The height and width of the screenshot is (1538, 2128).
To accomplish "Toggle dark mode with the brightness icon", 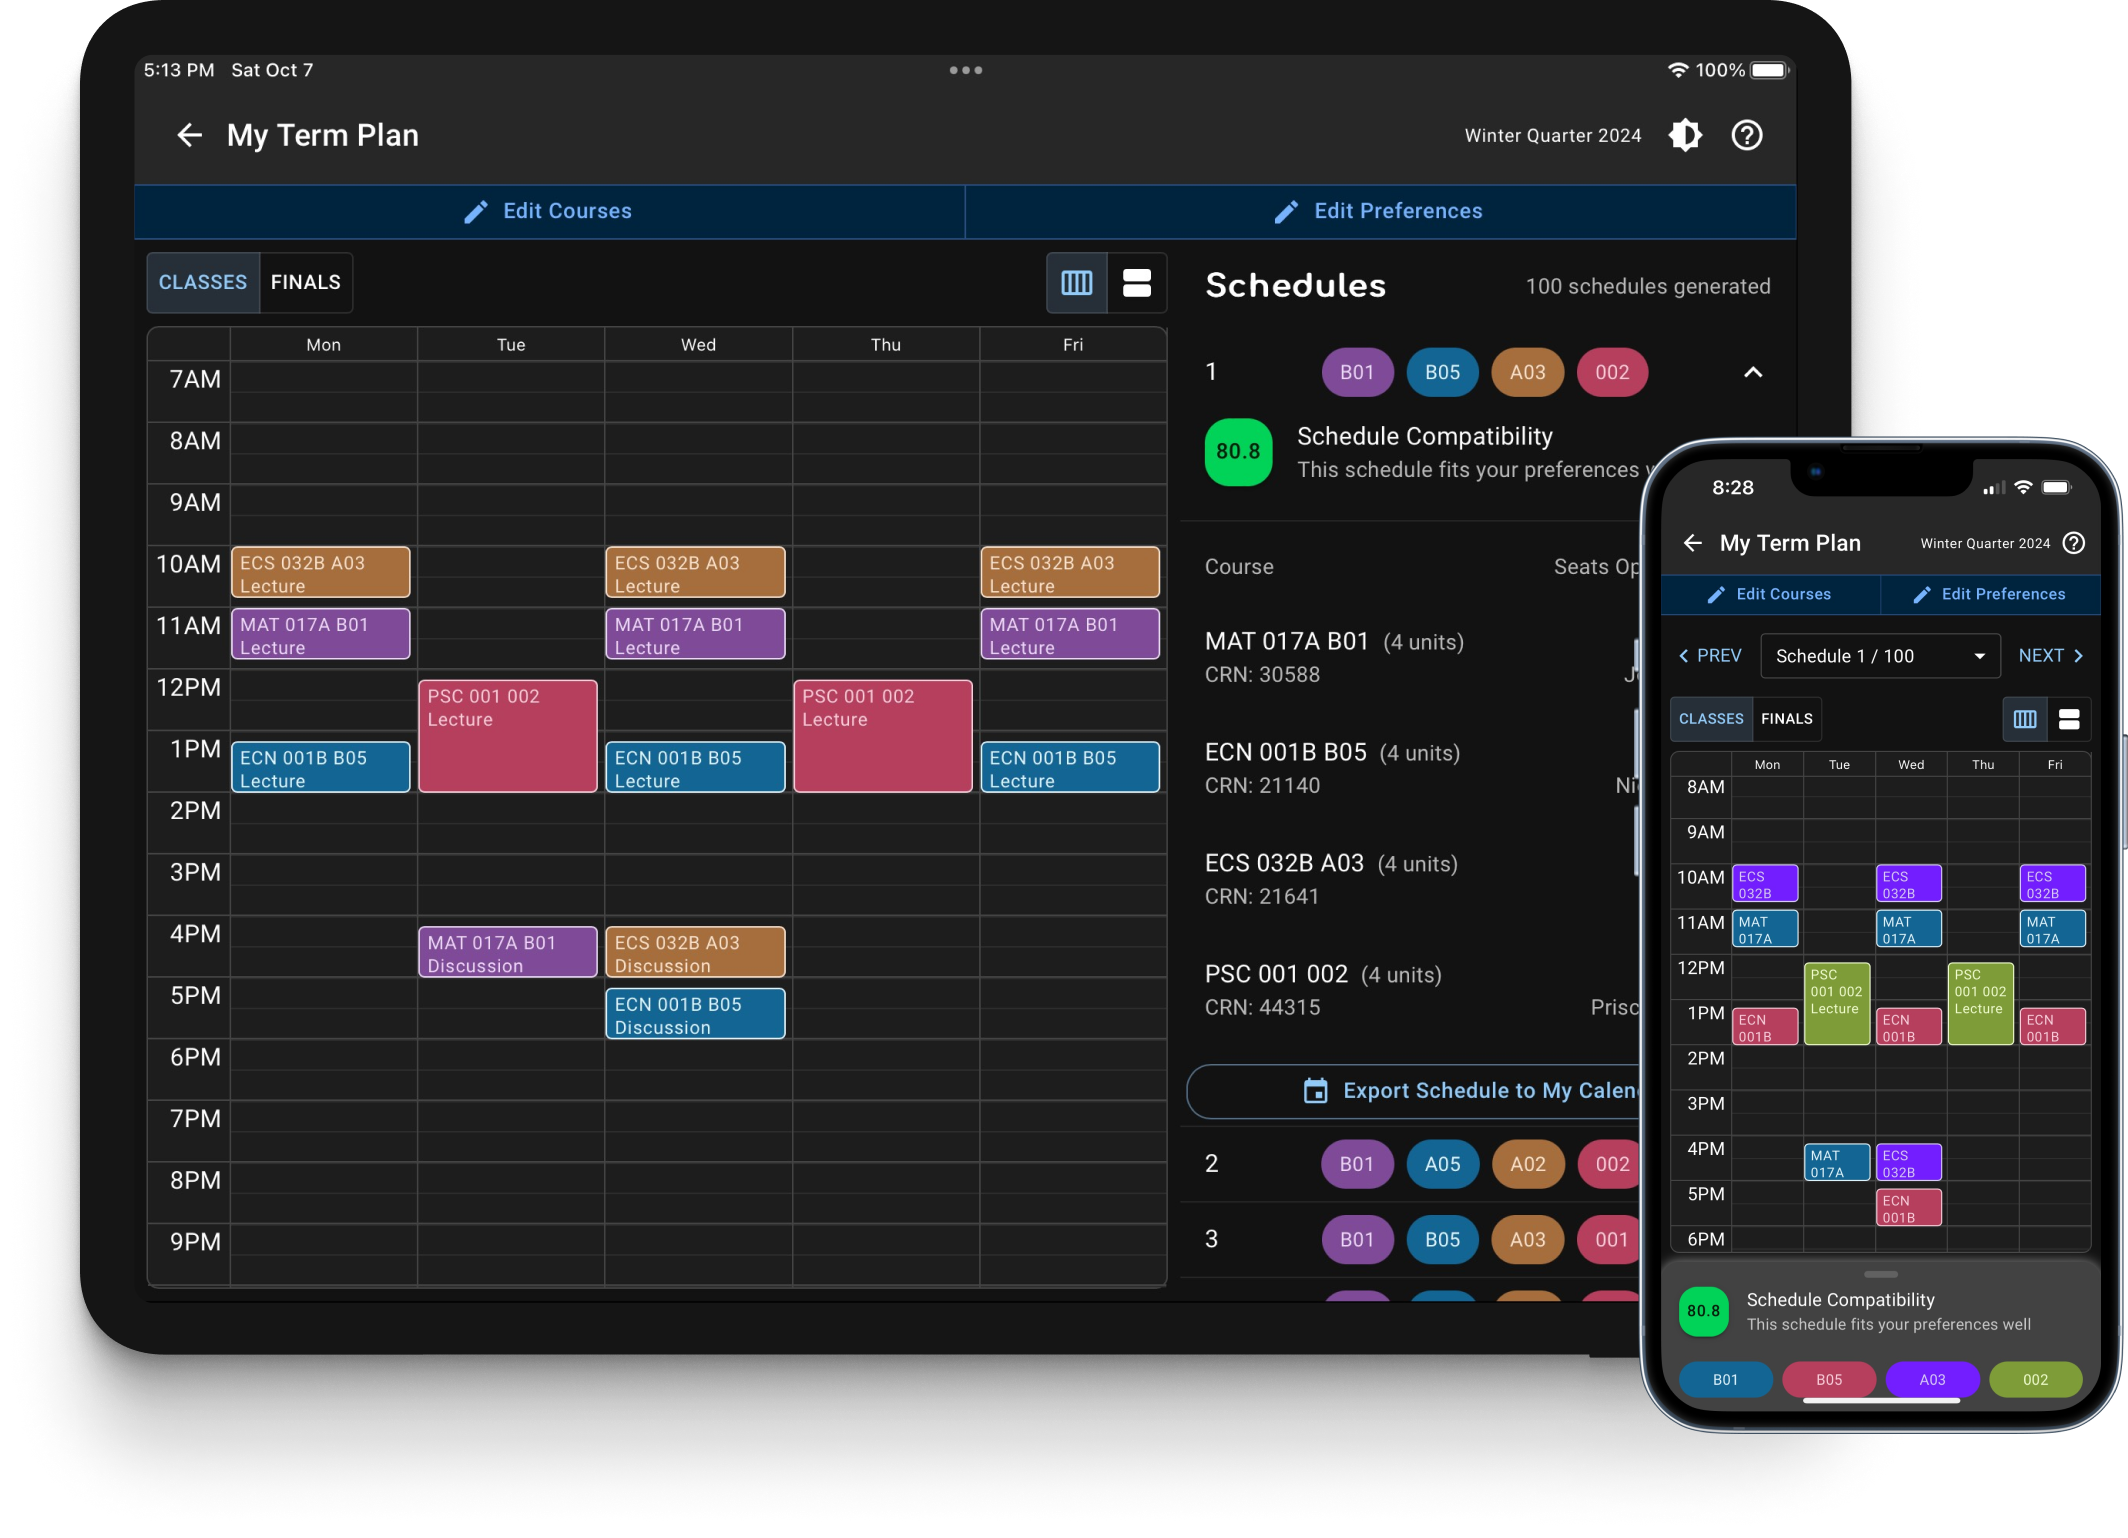I will pyautogui.click(x=1685, y=135).
